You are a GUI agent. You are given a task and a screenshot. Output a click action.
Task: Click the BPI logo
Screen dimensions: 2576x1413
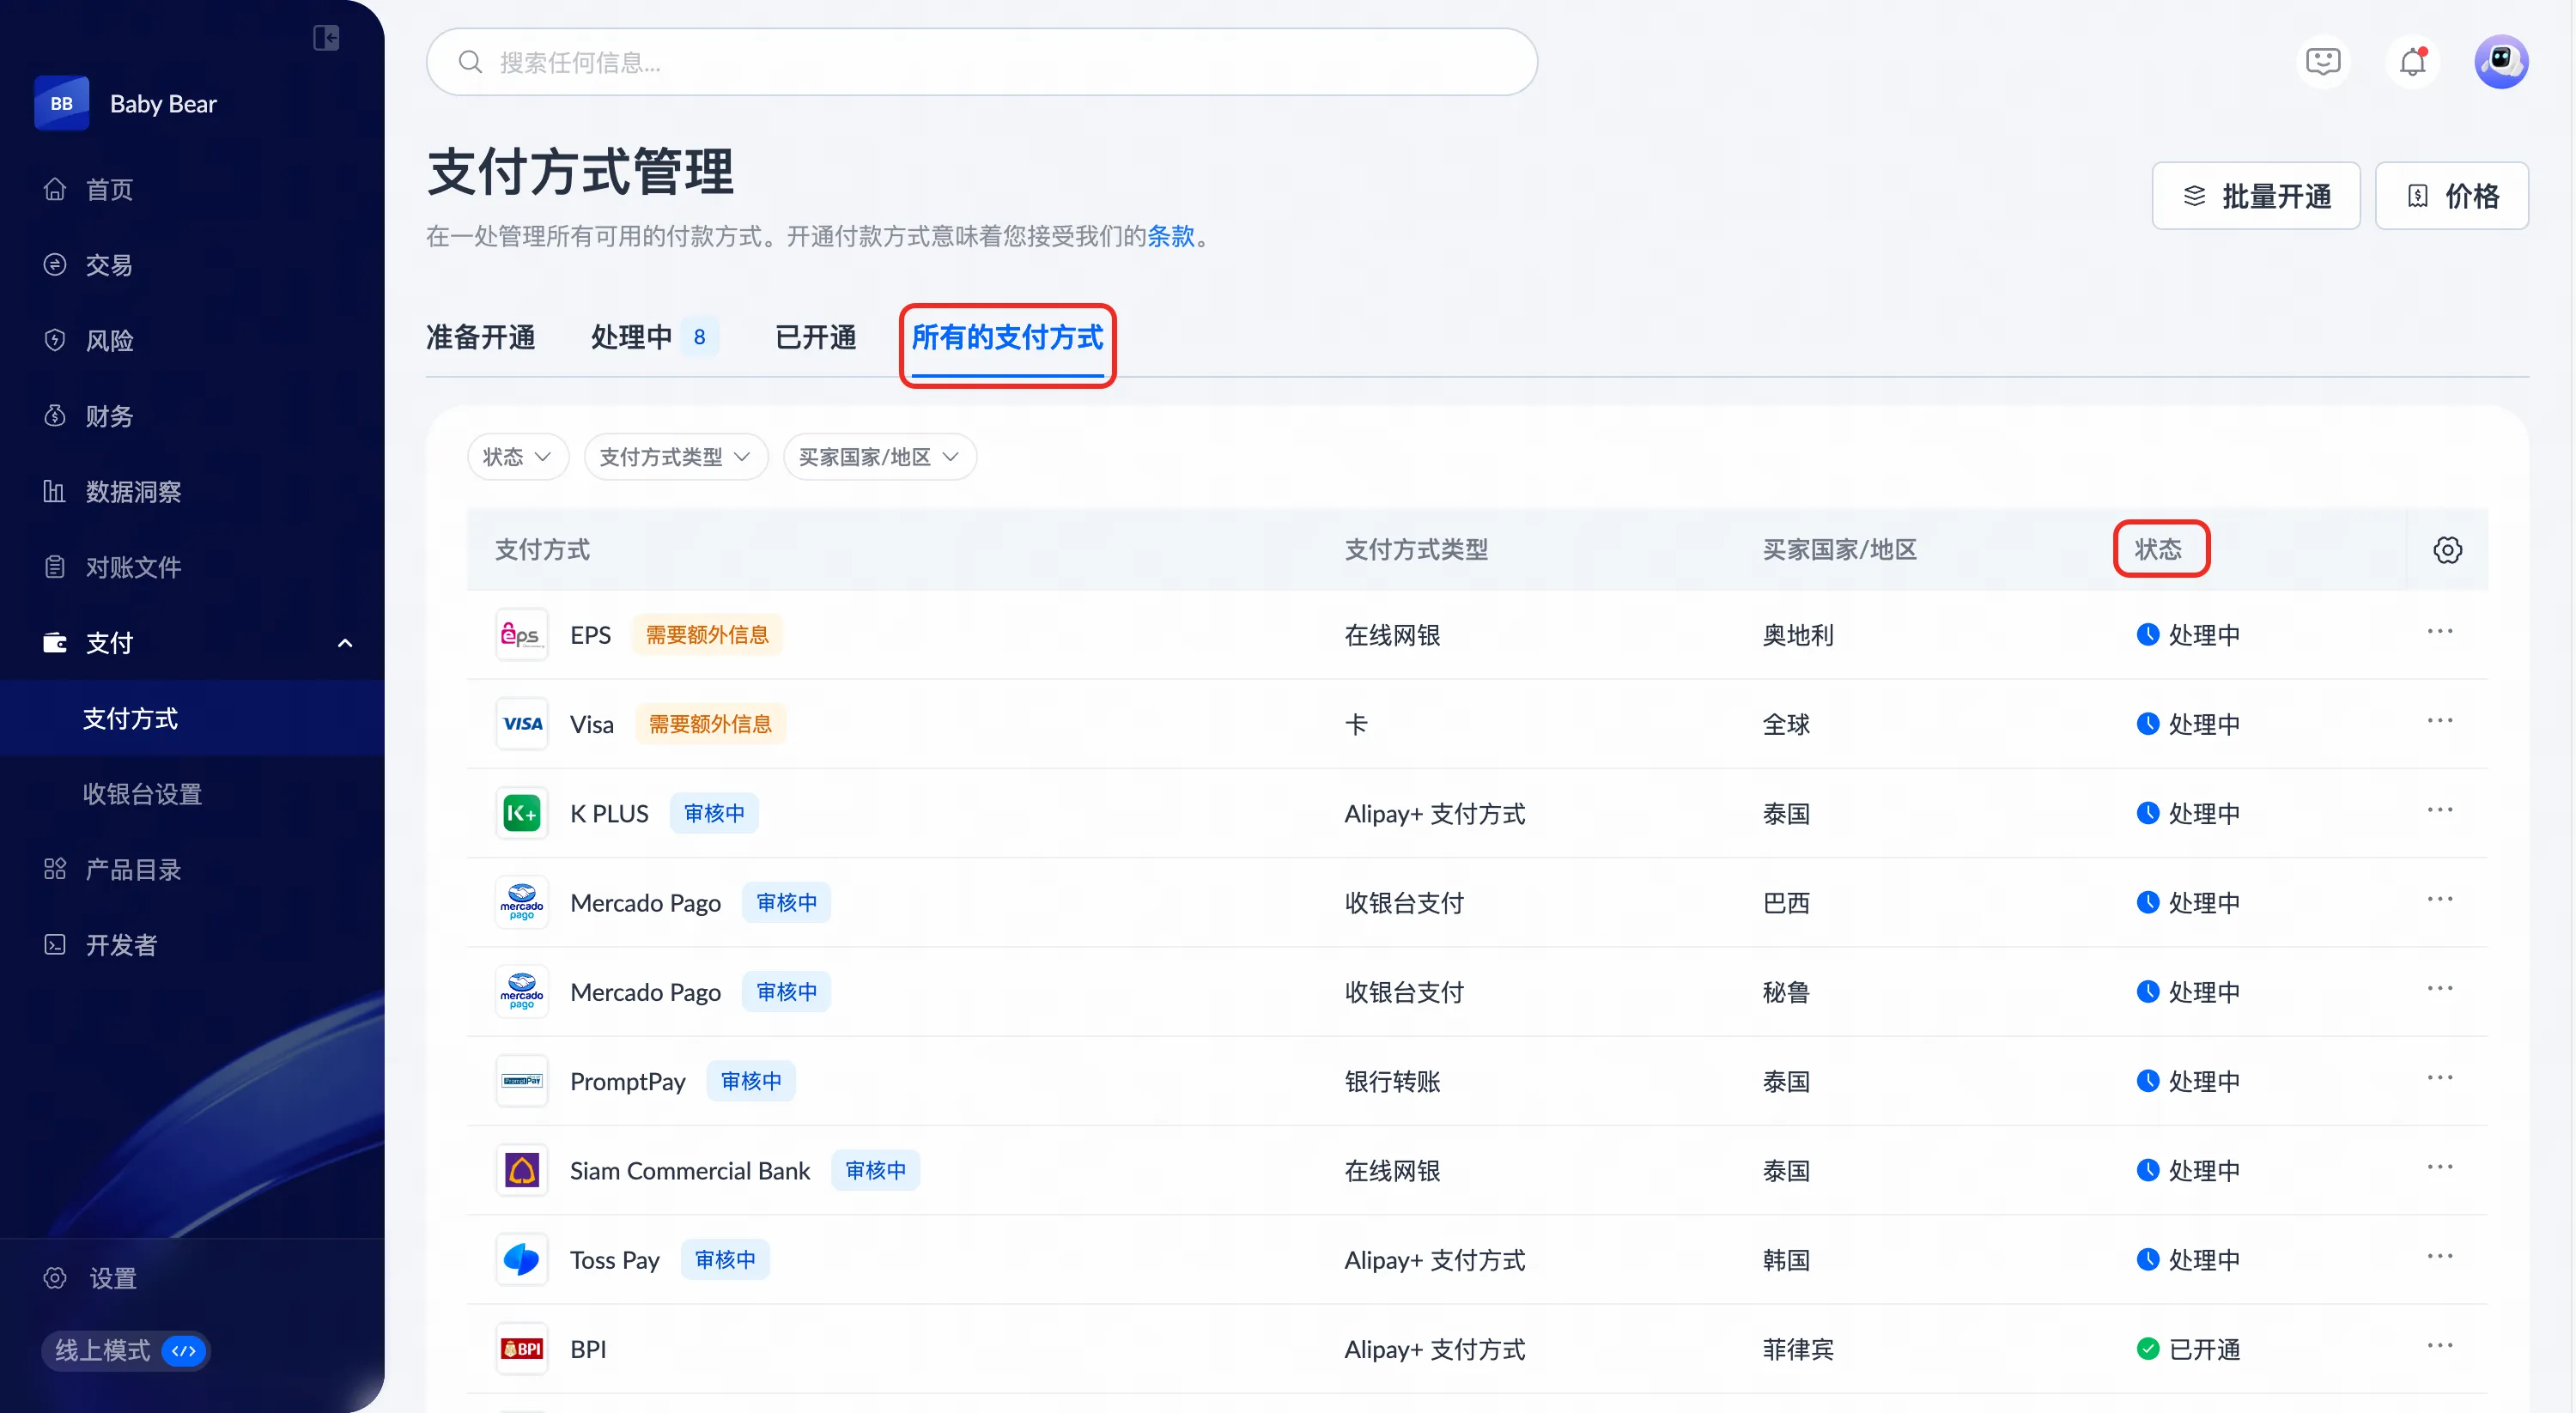(521, 1348)
